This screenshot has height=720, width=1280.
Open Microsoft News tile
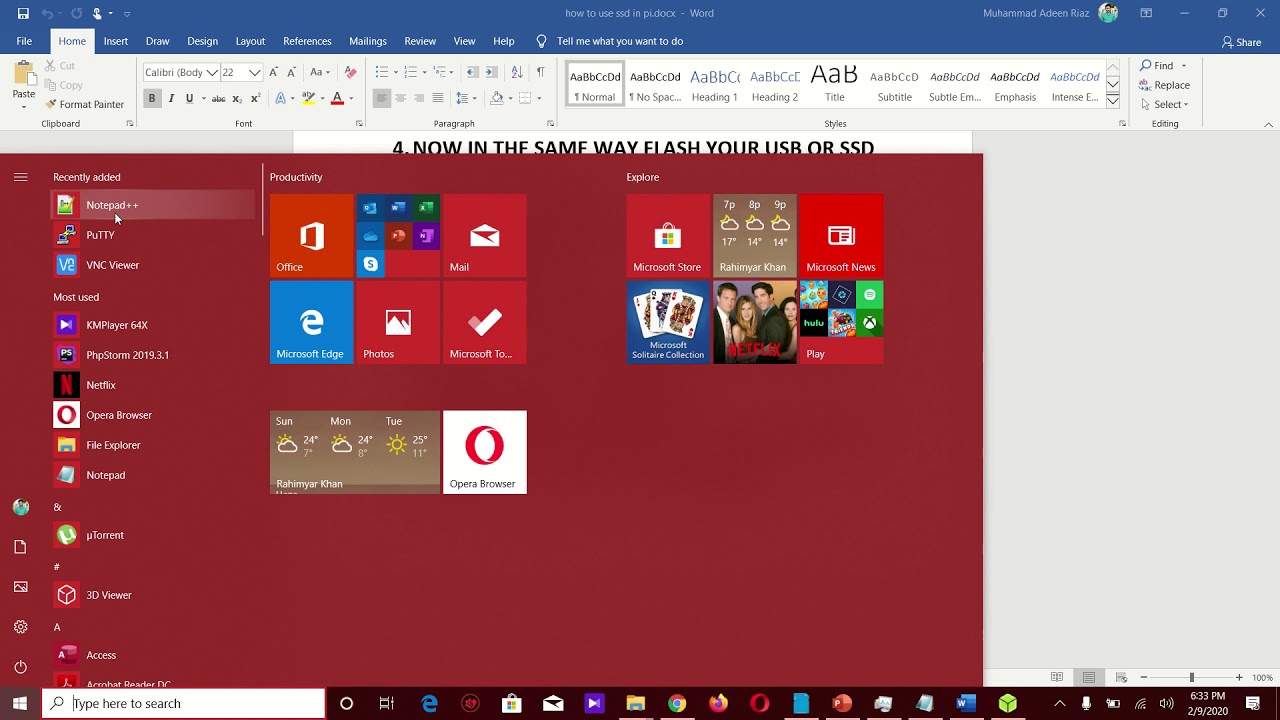point(841,236)
